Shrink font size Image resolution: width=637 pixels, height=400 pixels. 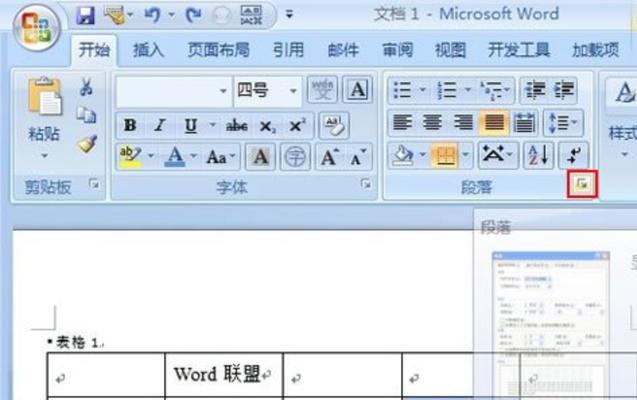pos(358,157)
